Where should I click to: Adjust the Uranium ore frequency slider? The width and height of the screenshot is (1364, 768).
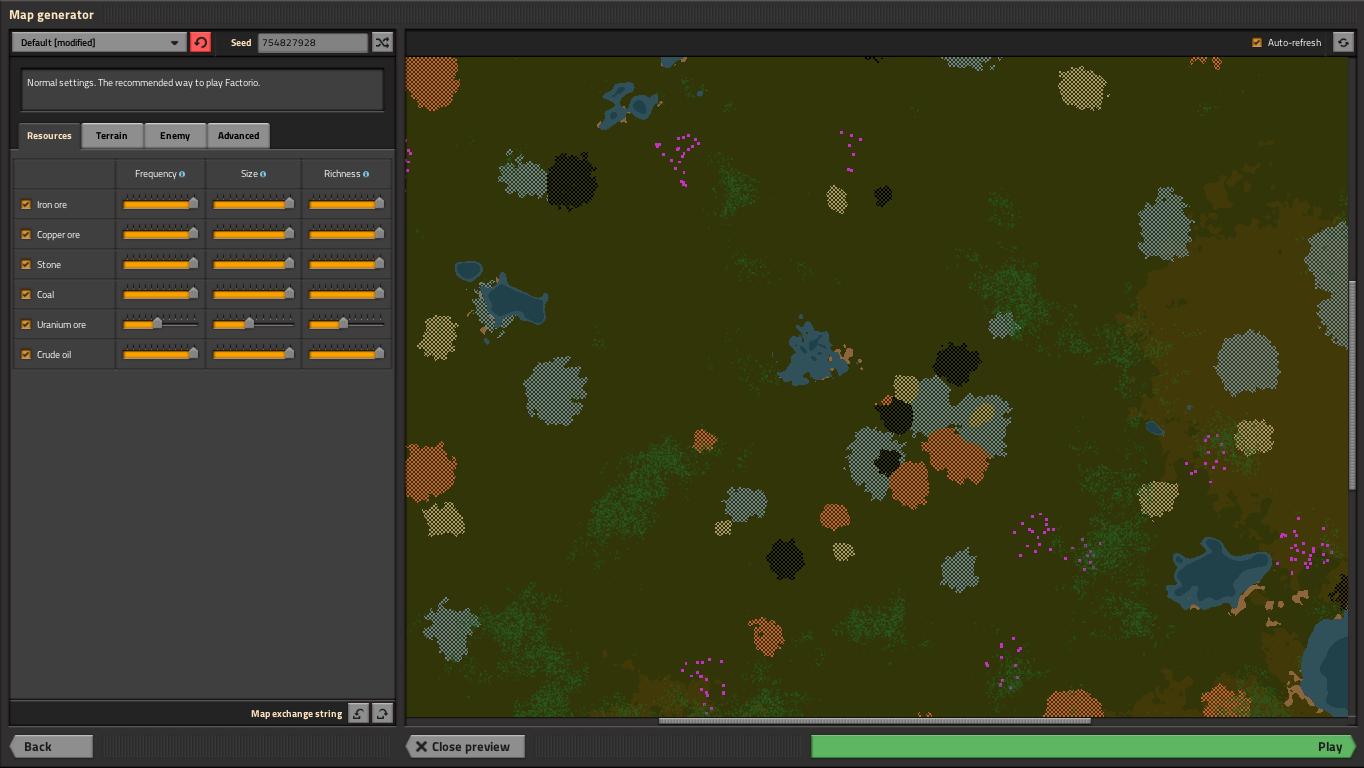coord(160,324)
